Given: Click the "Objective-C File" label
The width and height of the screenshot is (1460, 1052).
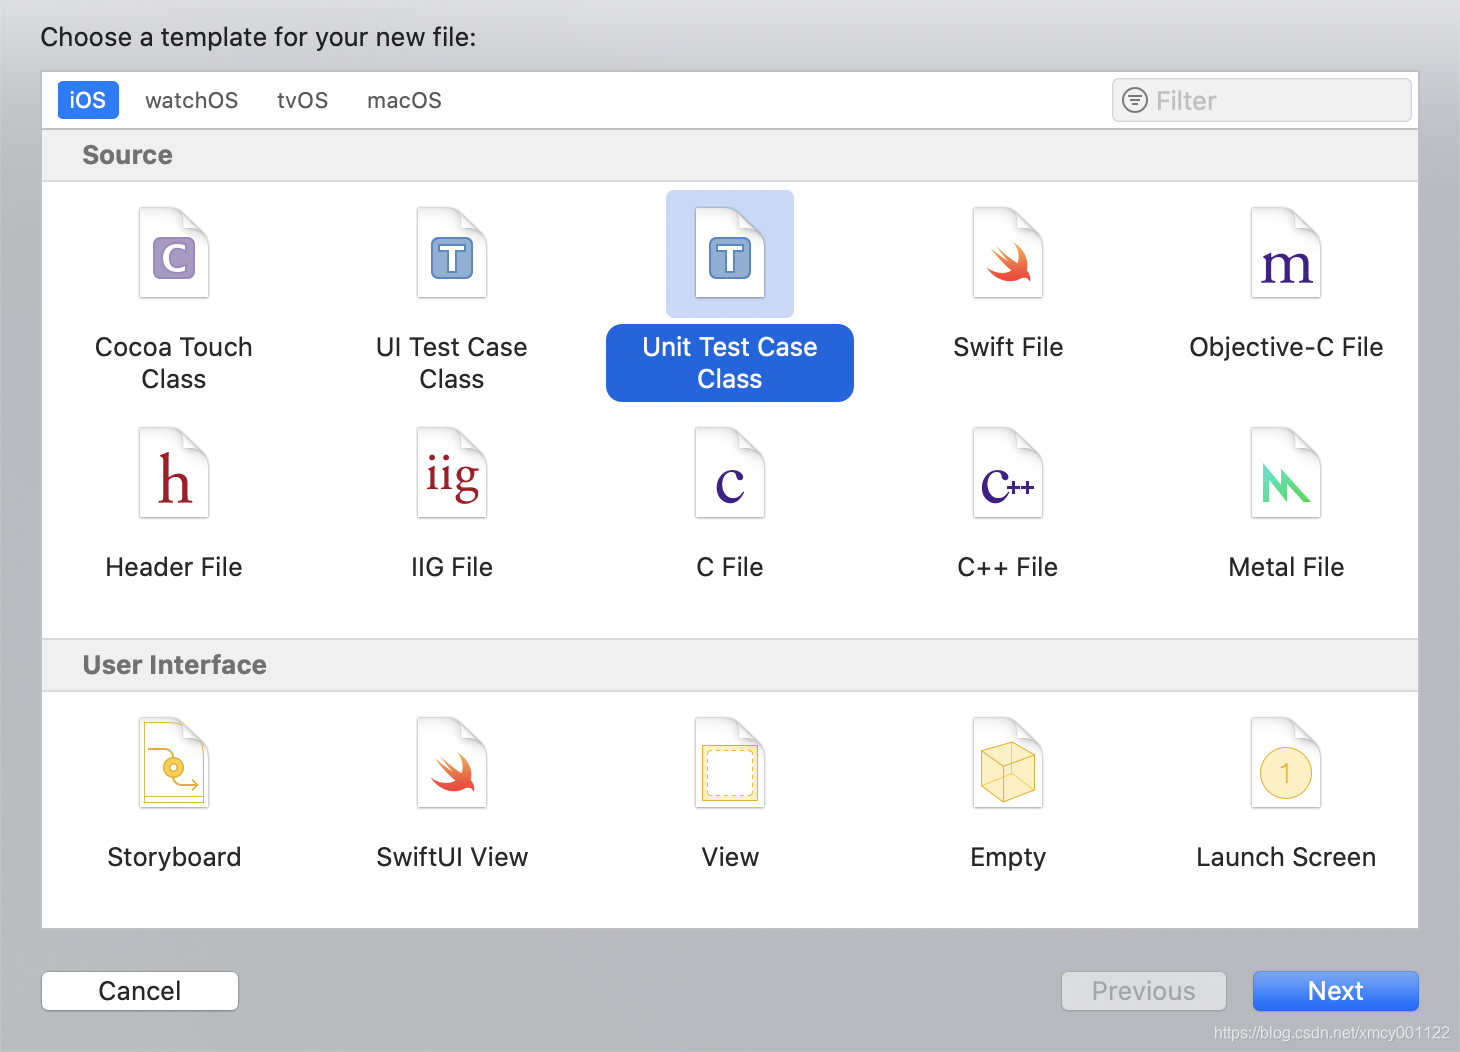Looking at the screenshot, I should tap(1286, 347).
